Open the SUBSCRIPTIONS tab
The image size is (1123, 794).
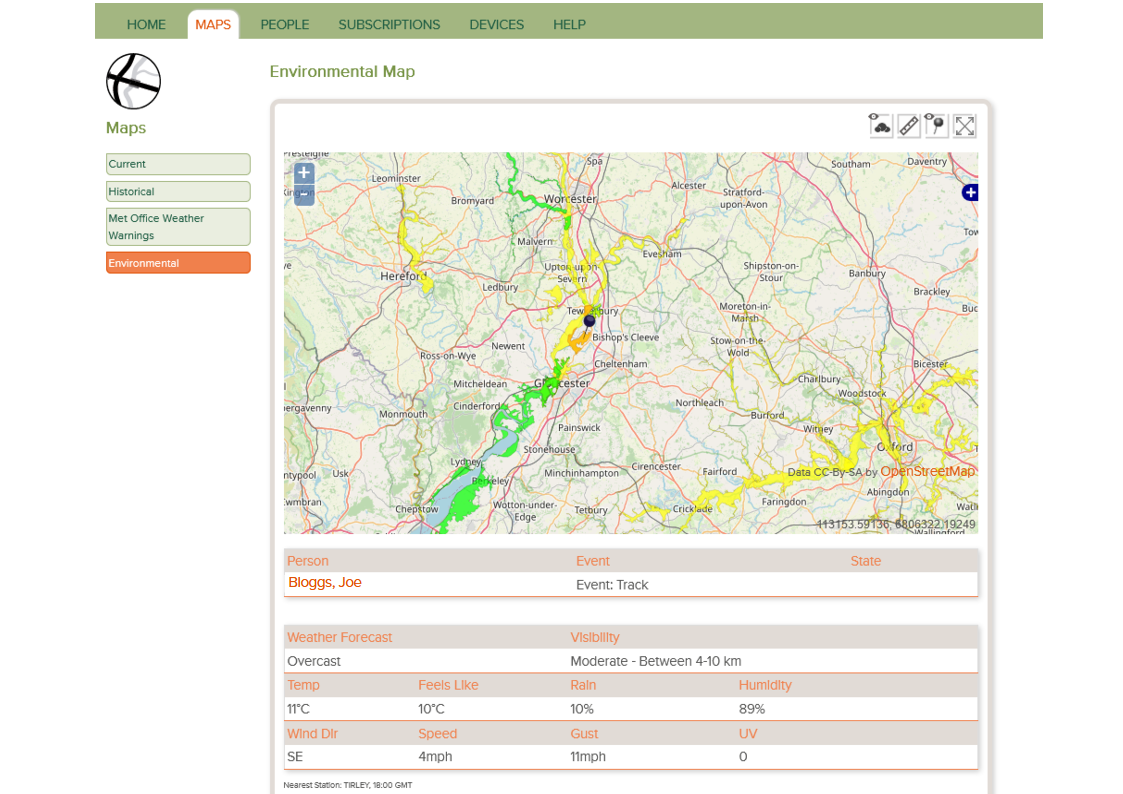389,24
